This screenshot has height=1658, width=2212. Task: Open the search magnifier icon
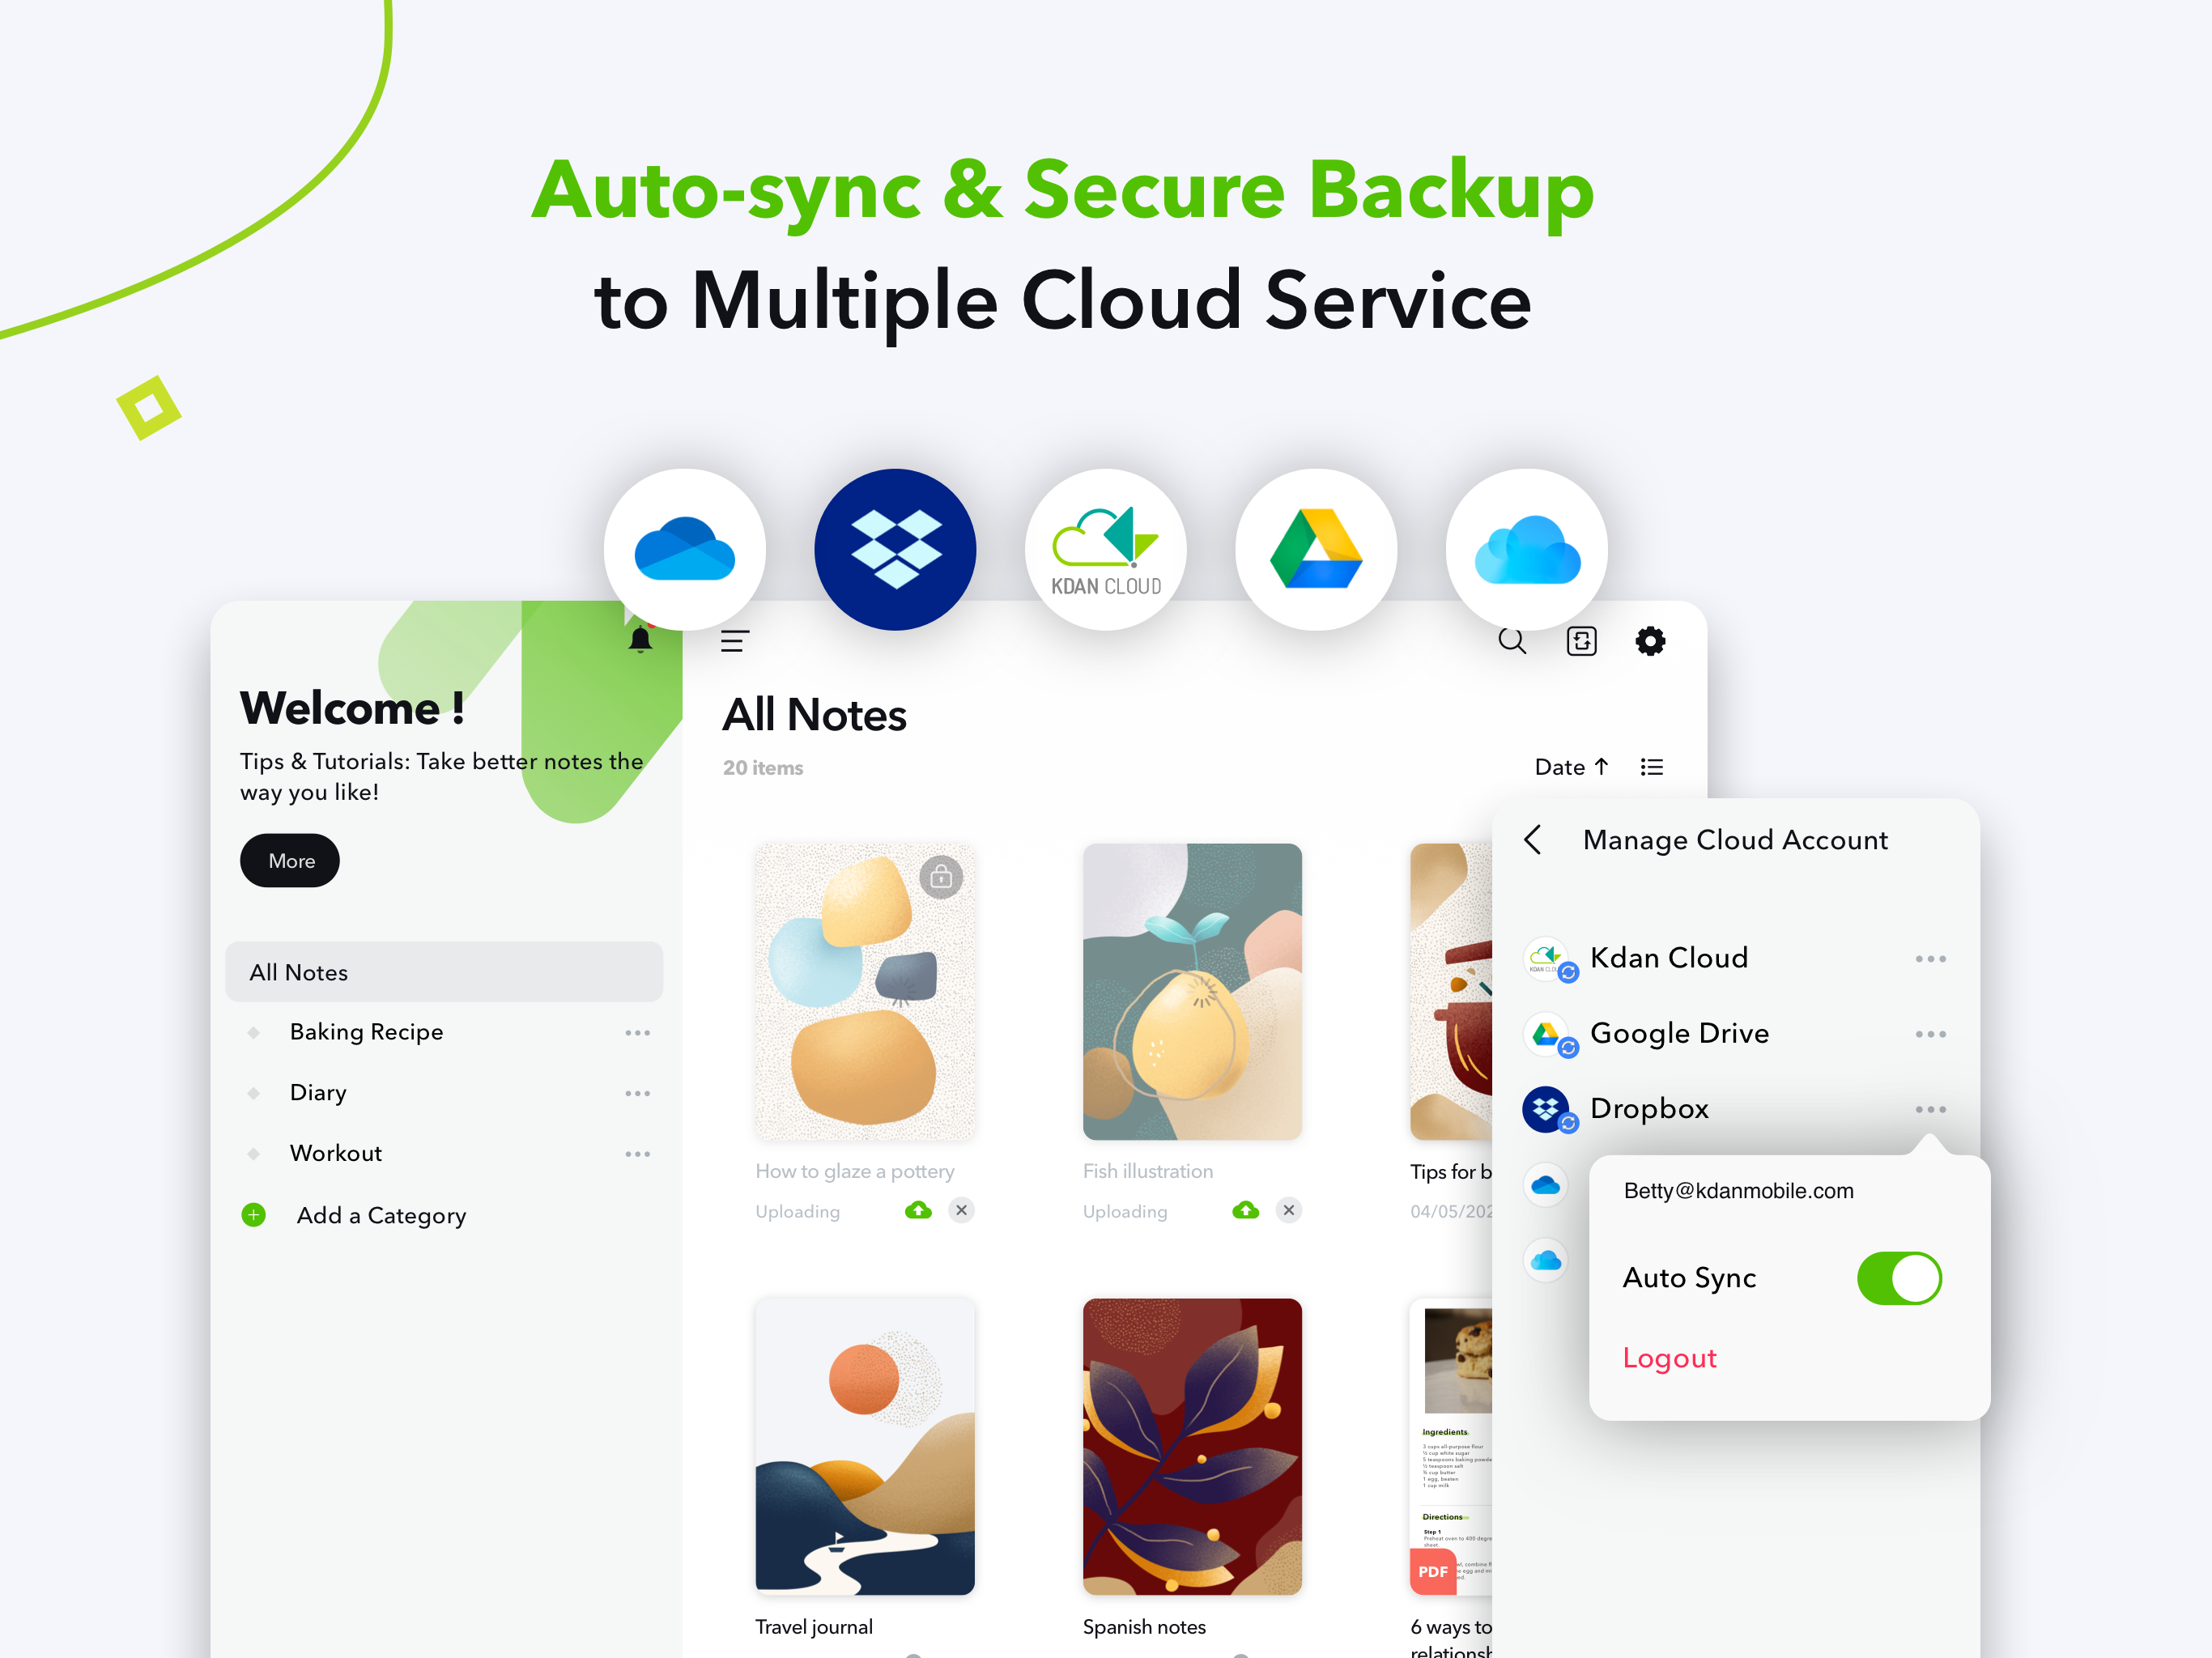click(1511, 641)
